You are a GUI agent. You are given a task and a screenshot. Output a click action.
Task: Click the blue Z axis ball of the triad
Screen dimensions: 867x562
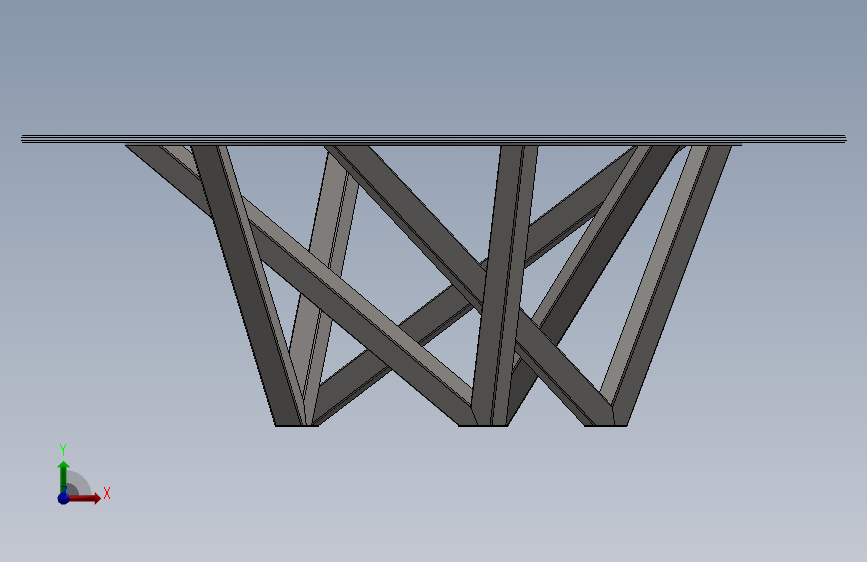pyautogui.click(x=64, y=498)
